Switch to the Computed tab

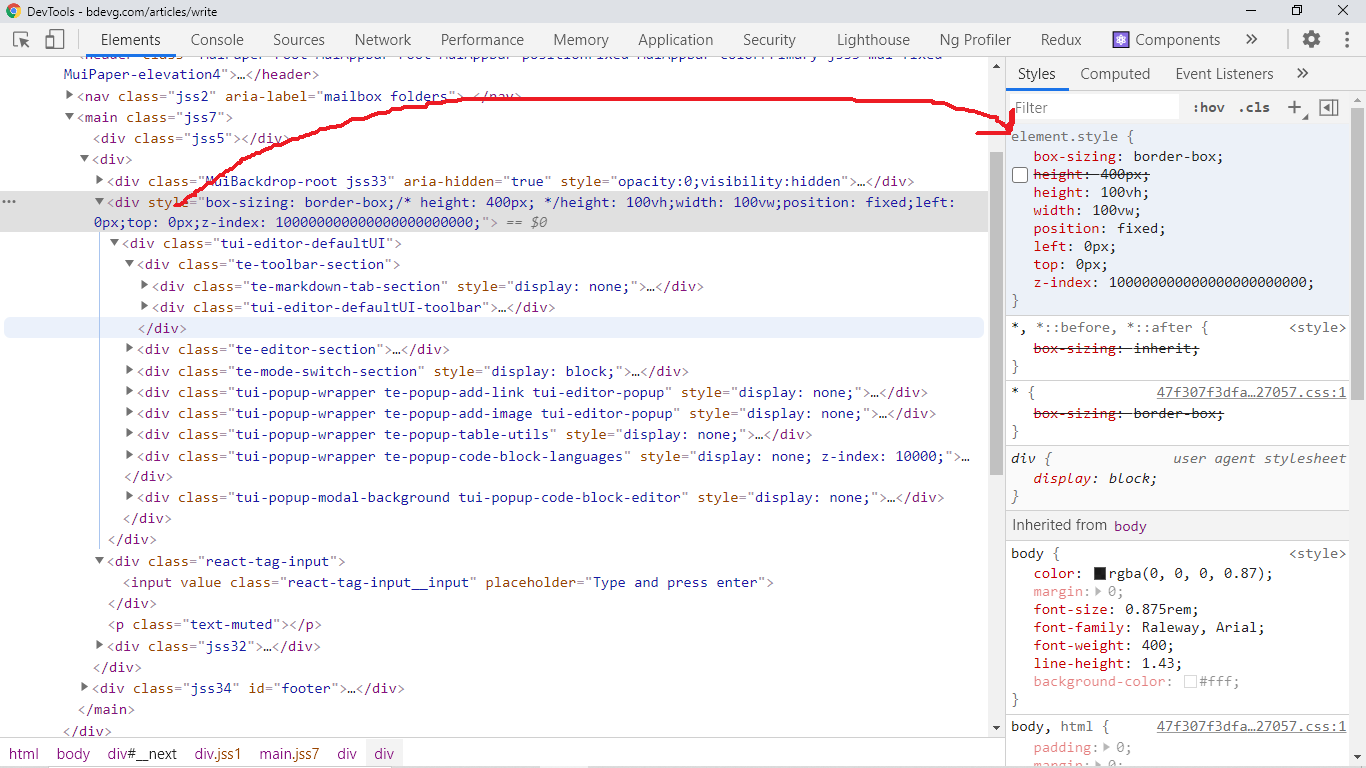[1115, 73]
